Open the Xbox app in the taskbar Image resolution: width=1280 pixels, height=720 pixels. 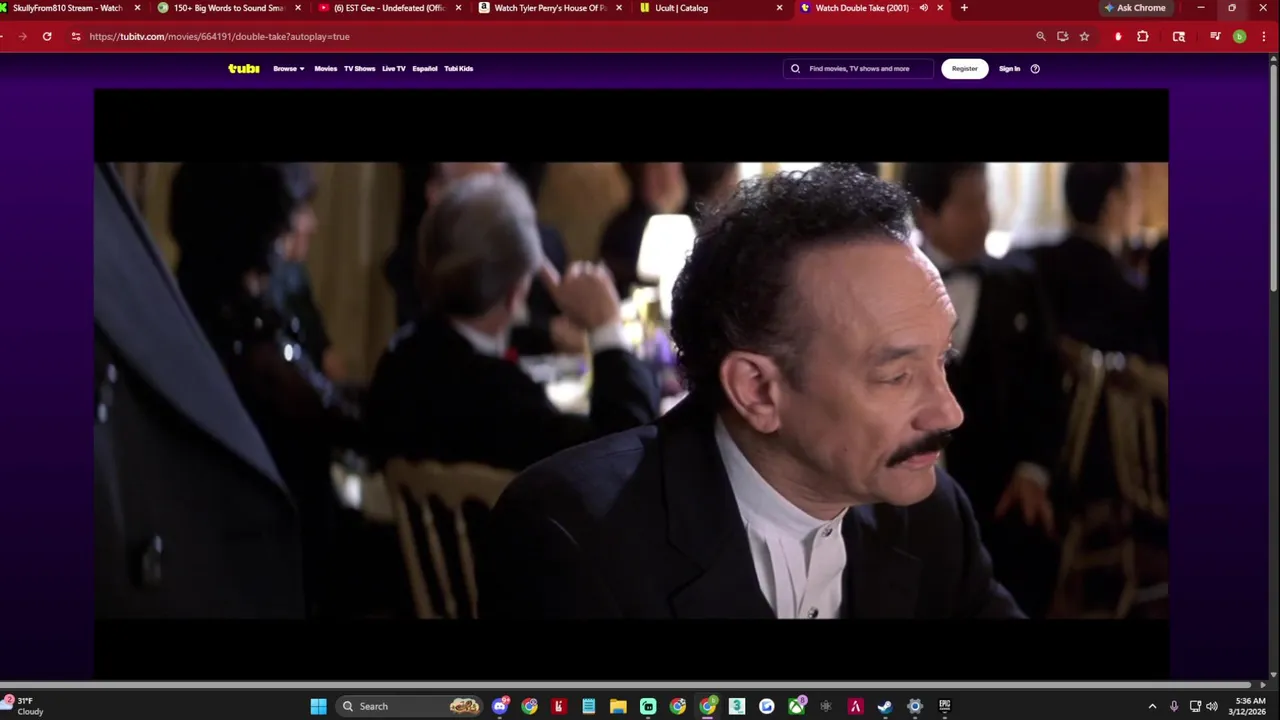click(x=796, y=706)
